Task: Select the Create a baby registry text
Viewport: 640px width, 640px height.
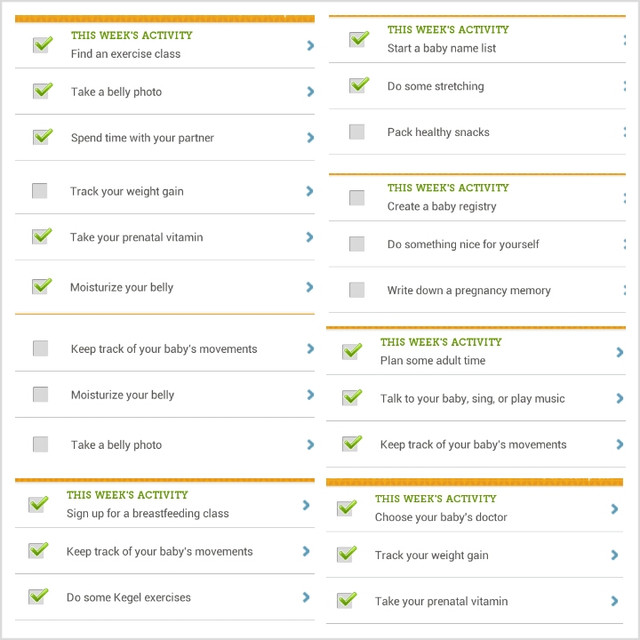Action: [442, 206]
